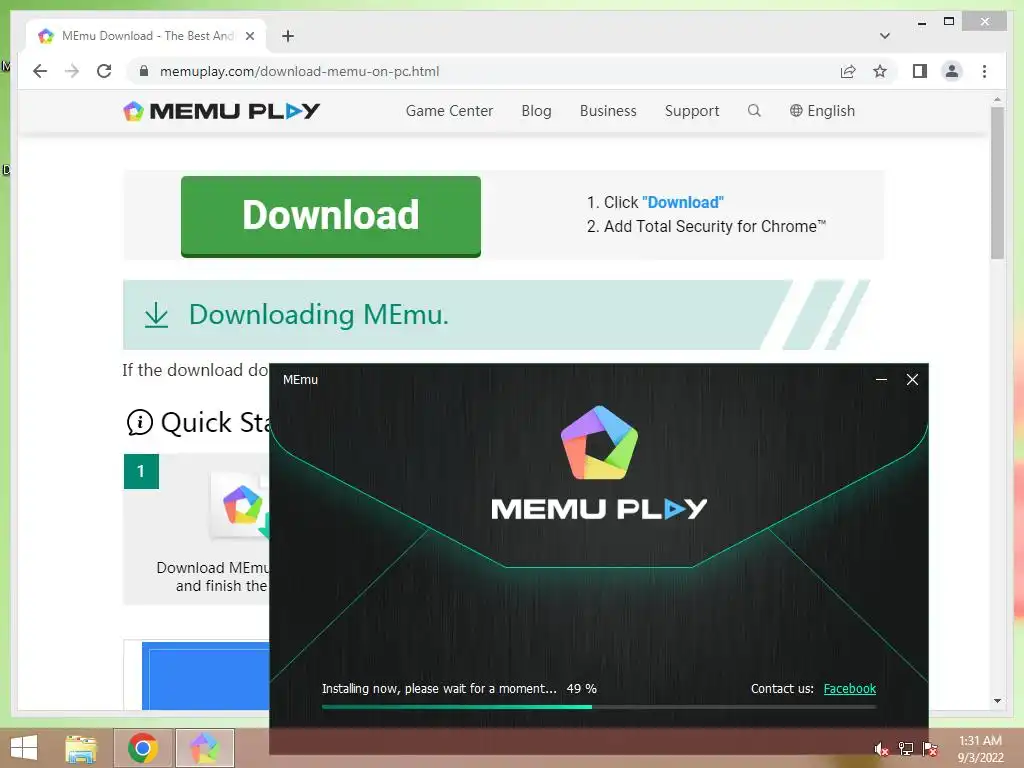Share this page using the share icon

pyautogui.click(x=848, y=71)
